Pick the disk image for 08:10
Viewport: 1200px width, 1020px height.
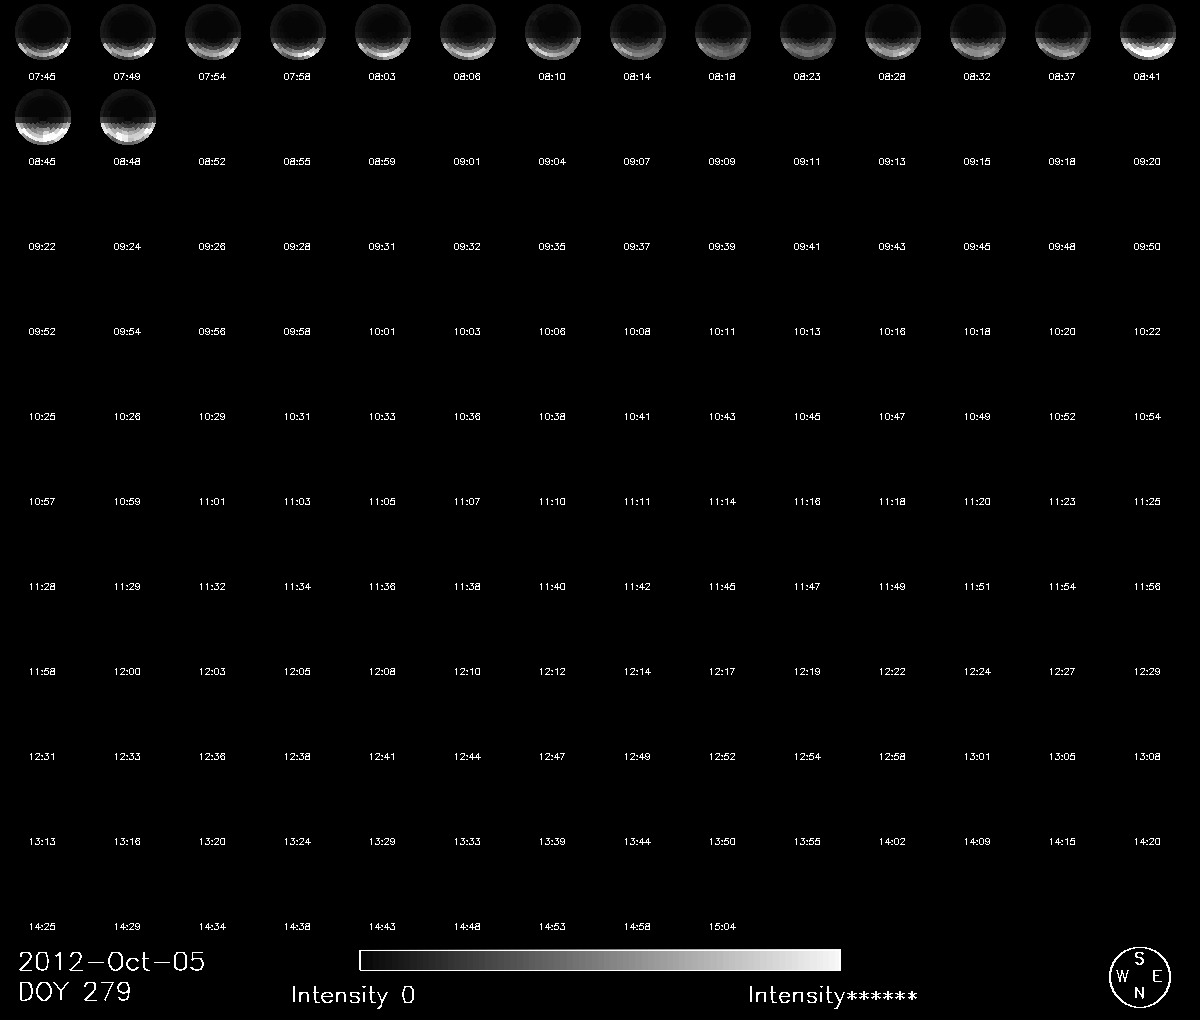[553, 32]
